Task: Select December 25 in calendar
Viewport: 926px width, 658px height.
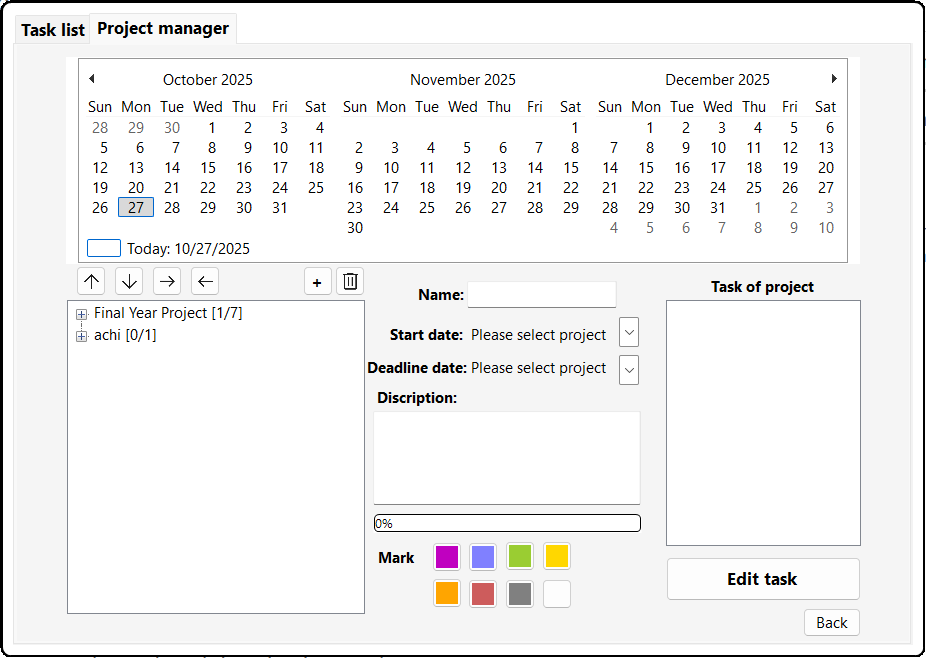Action: point(754,188)
